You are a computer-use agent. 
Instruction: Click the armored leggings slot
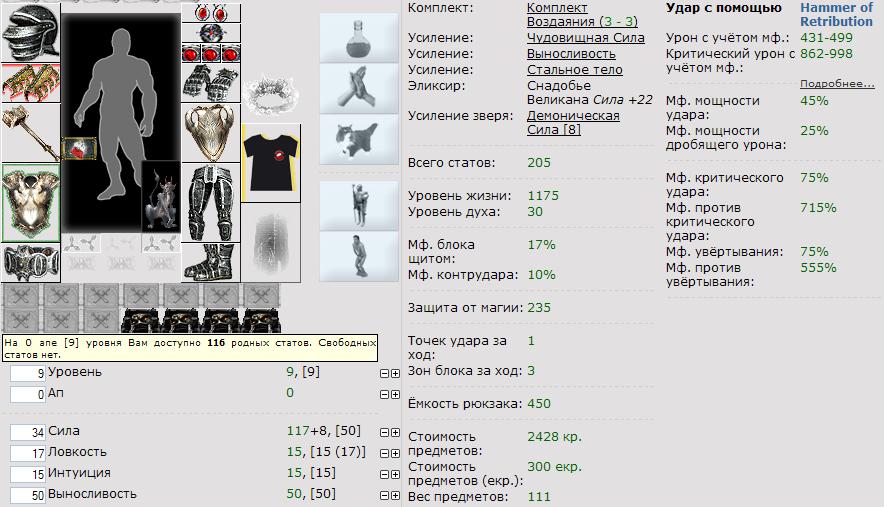[x=211, y=203]
